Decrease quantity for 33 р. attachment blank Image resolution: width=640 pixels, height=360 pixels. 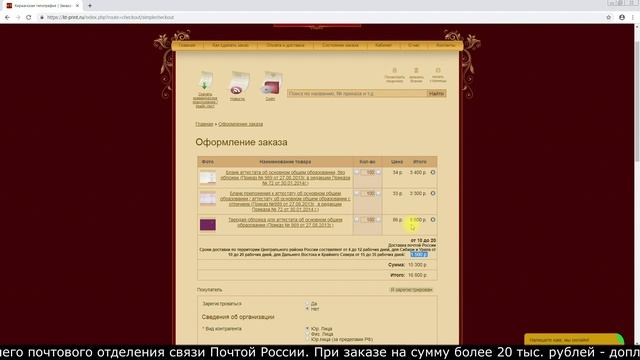[357, 193]
